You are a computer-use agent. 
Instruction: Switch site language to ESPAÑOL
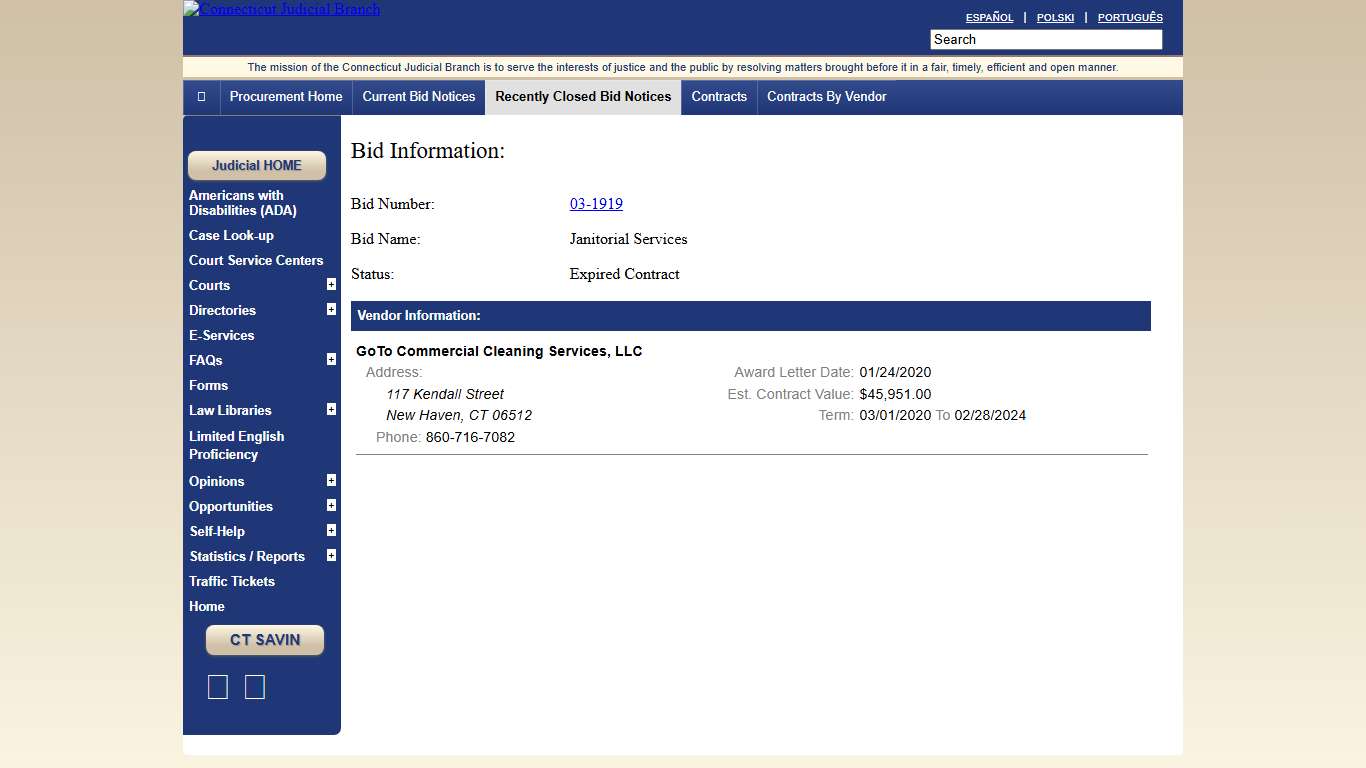[989, 17]
